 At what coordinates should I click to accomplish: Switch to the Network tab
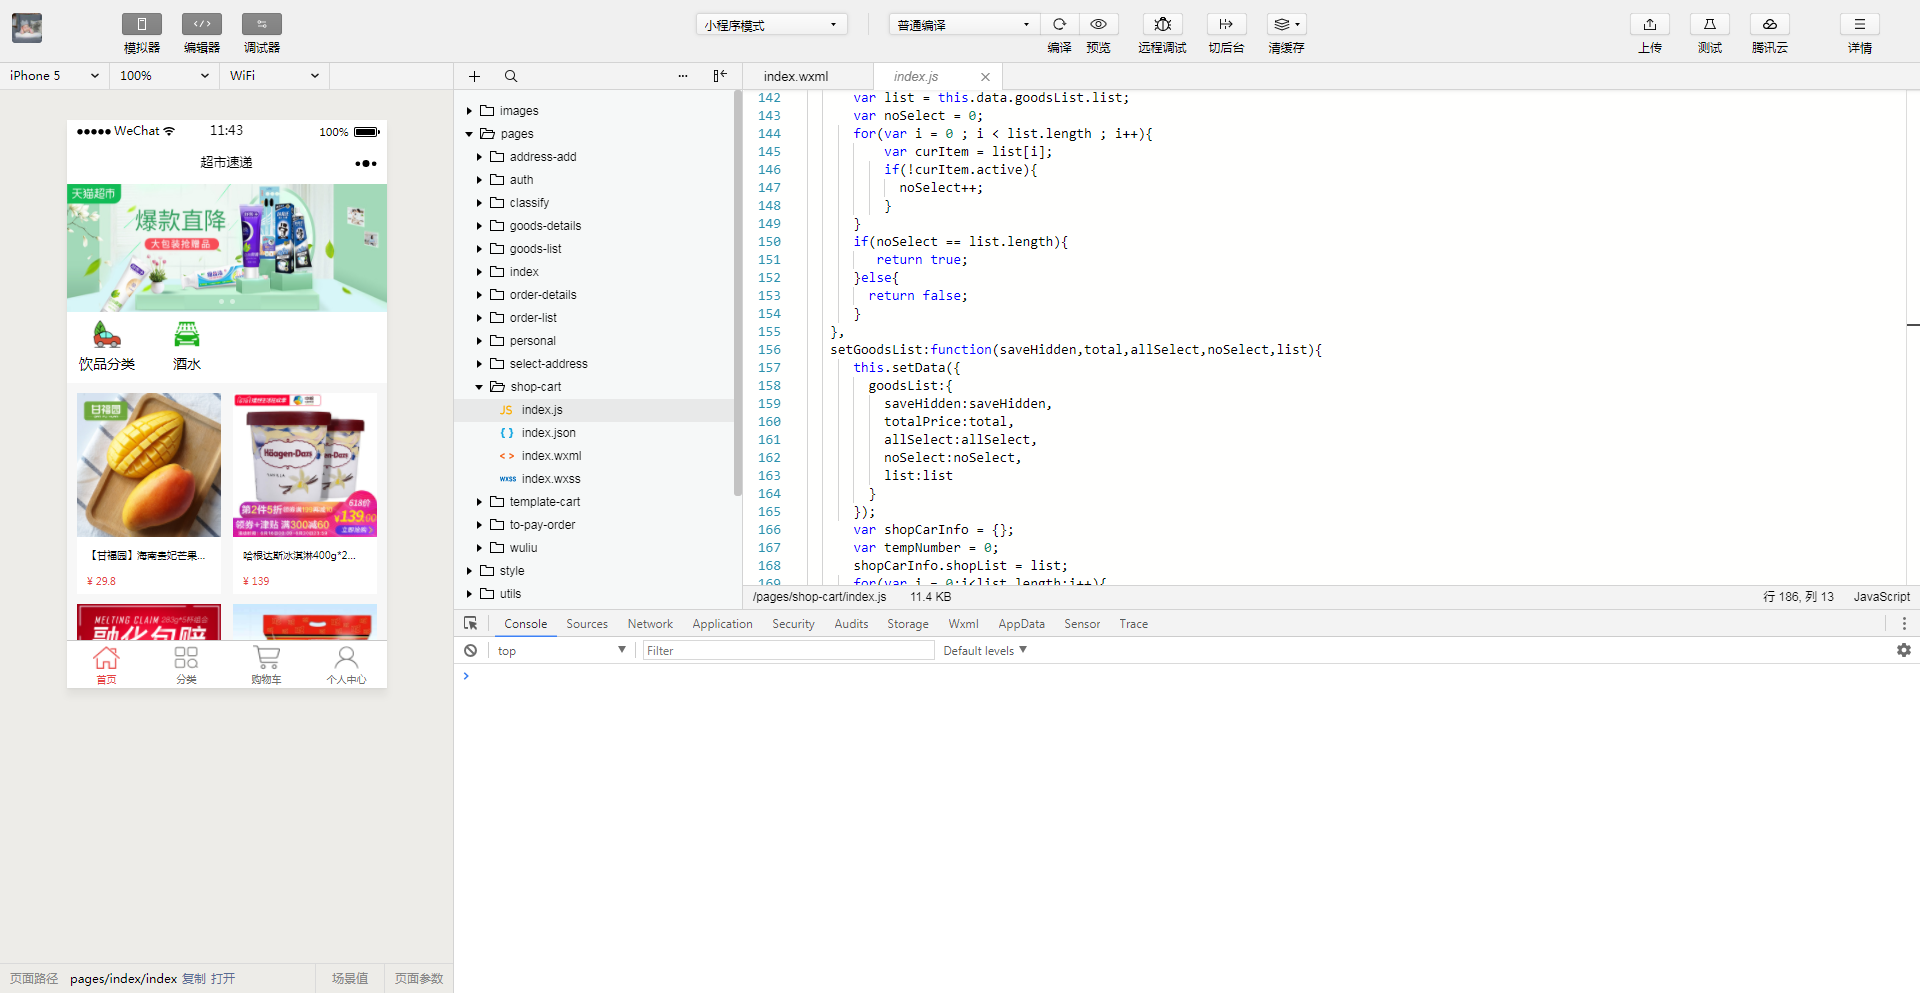coord(650,624)
